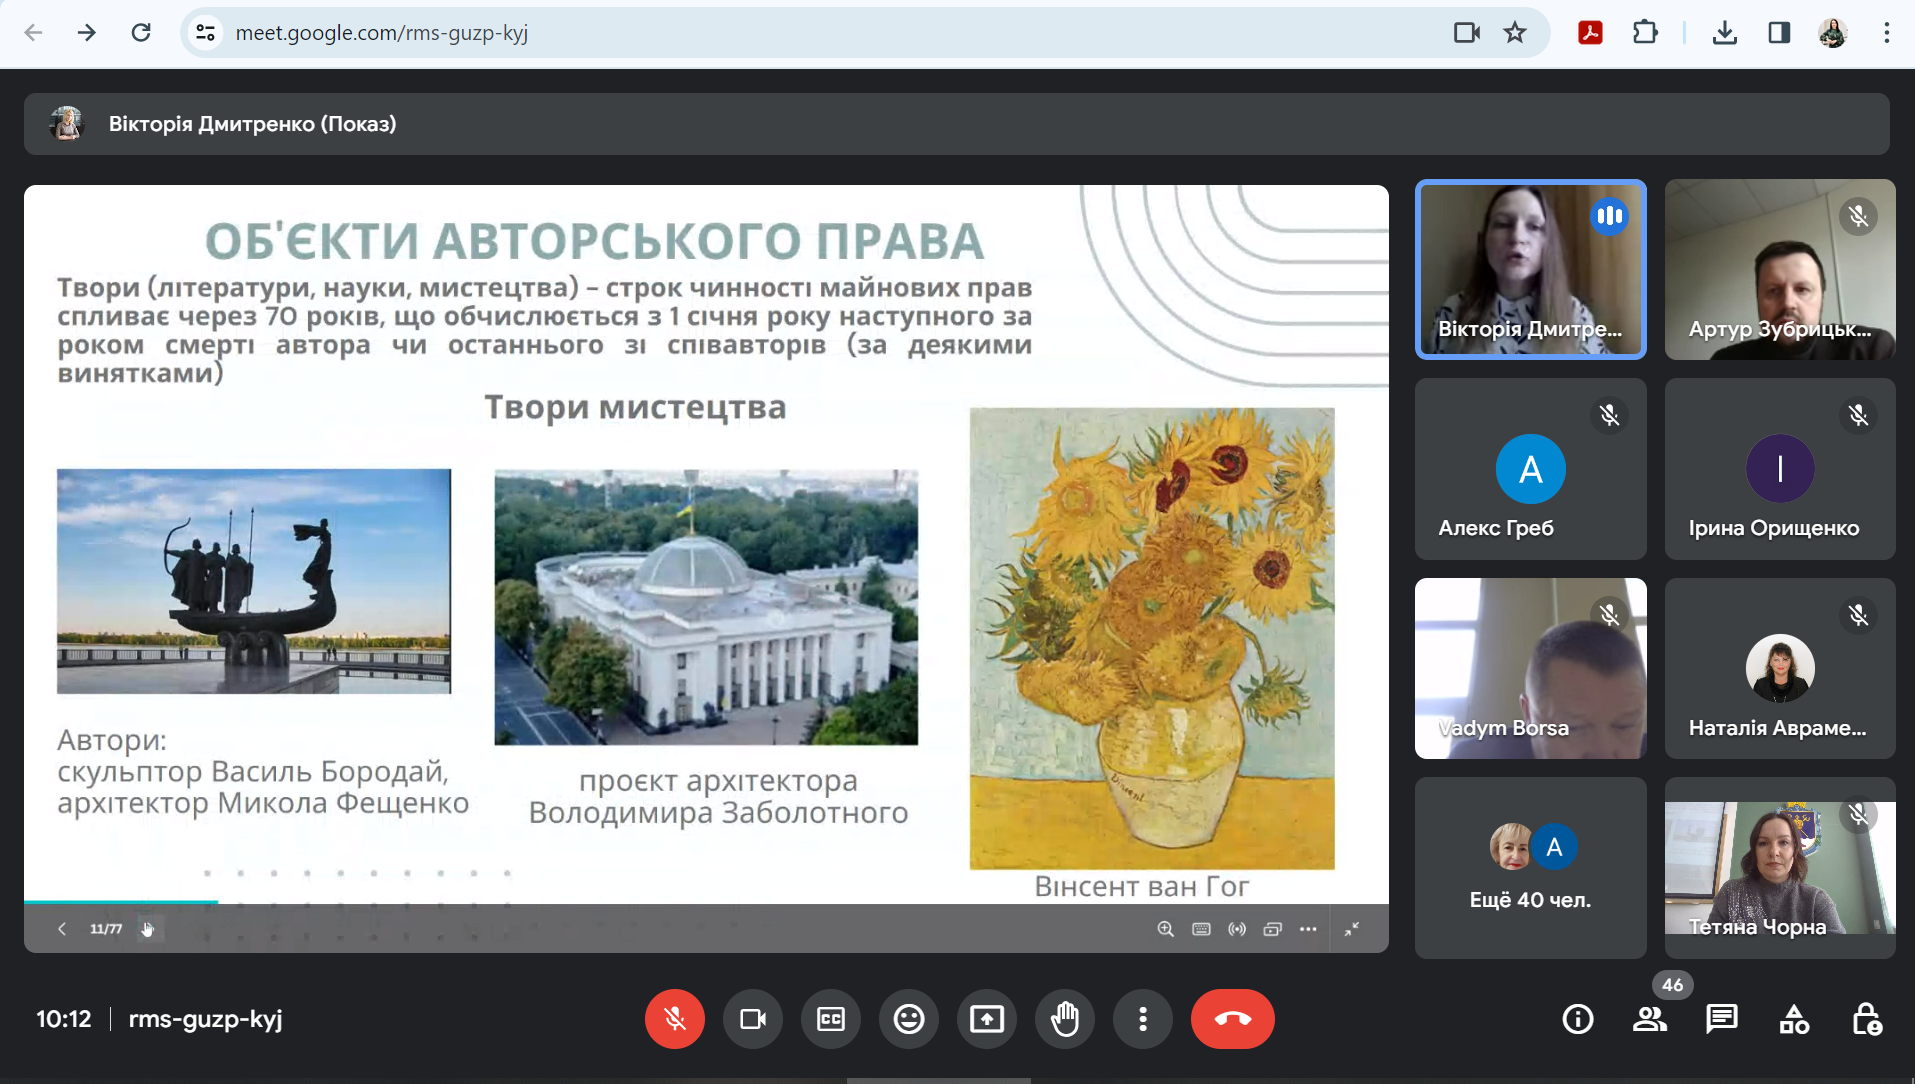Click the sunflowers painting on slide
This screenshot has width=1915, height=1084.
point(1152,638)
